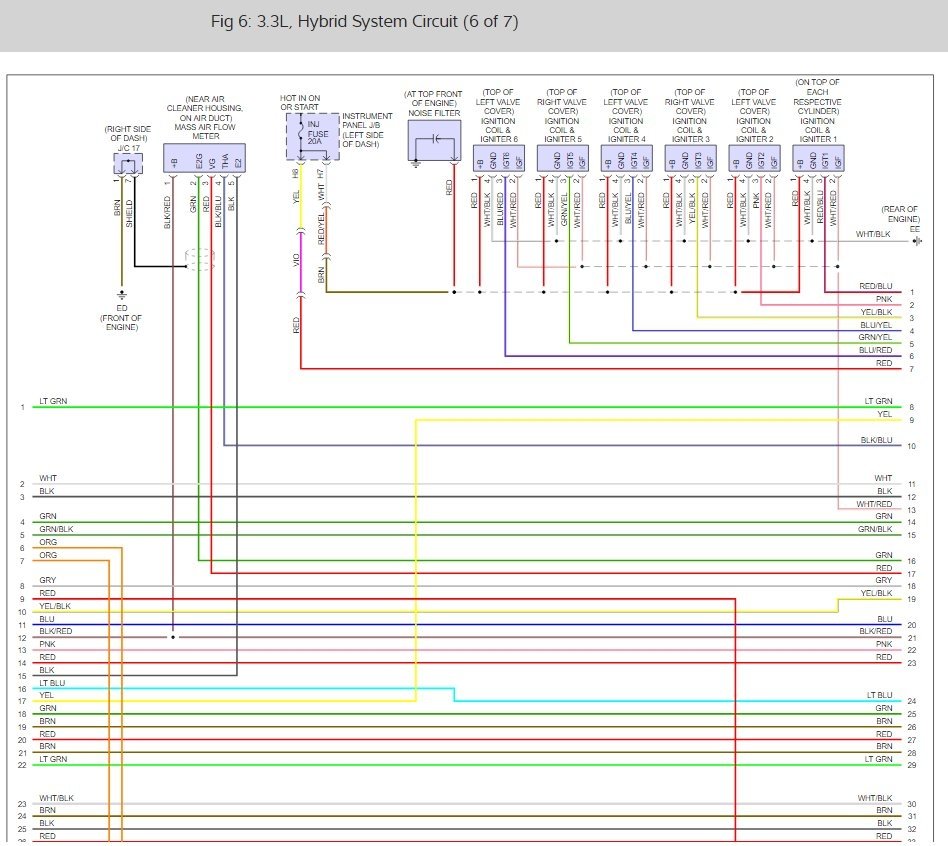Image resolution: width=948 pixels, height=846 pixels.
Task: Click the Ignition Coil & Igniter 6 connector
Action: [x=497, y=158]
